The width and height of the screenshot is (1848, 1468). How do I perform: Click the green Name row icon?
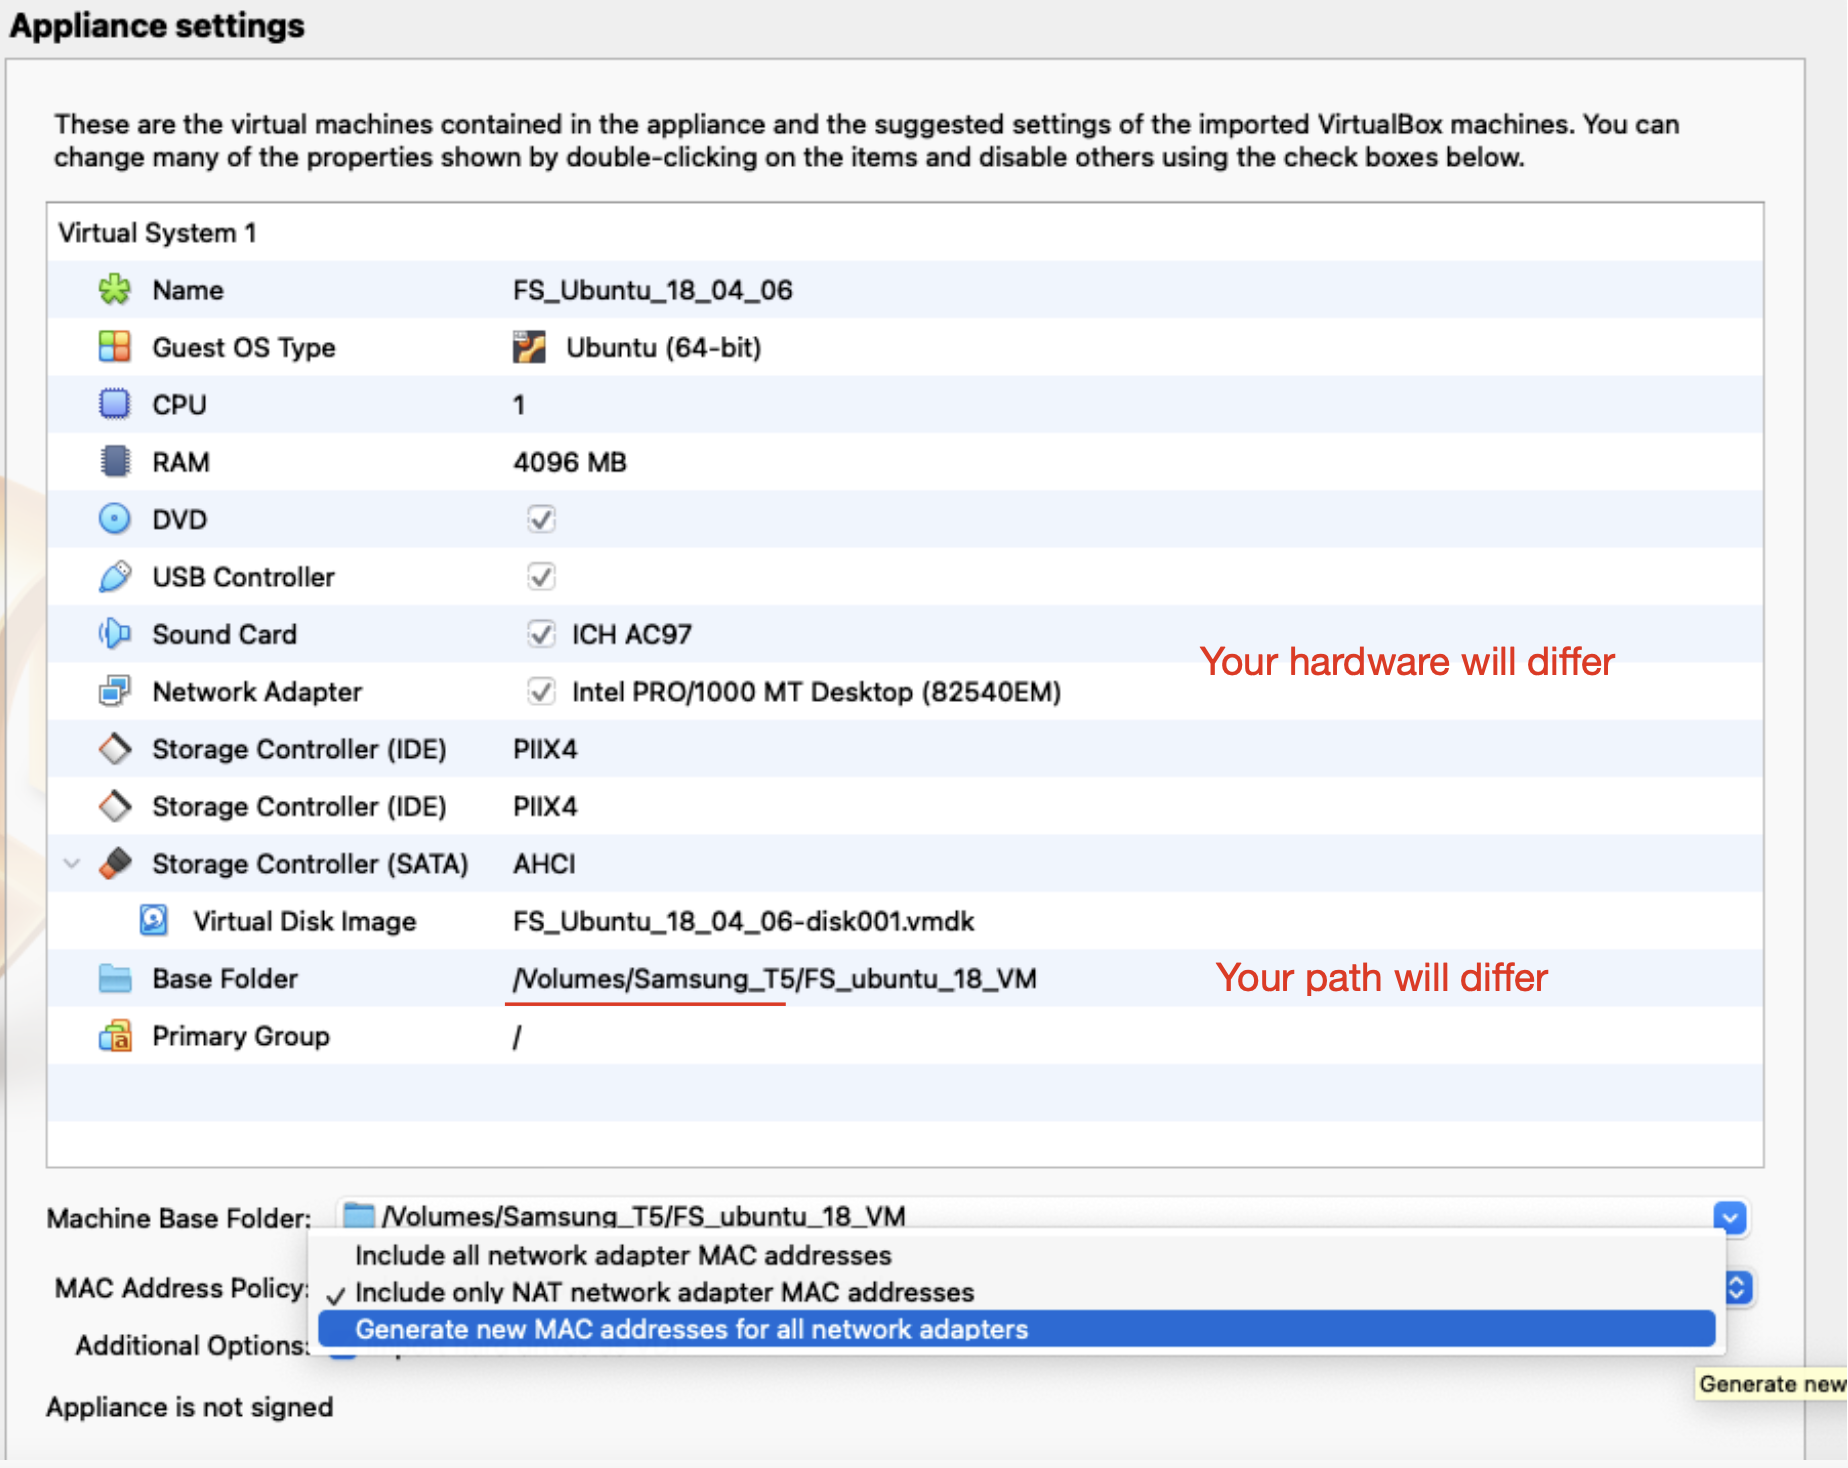click(115, 290)
